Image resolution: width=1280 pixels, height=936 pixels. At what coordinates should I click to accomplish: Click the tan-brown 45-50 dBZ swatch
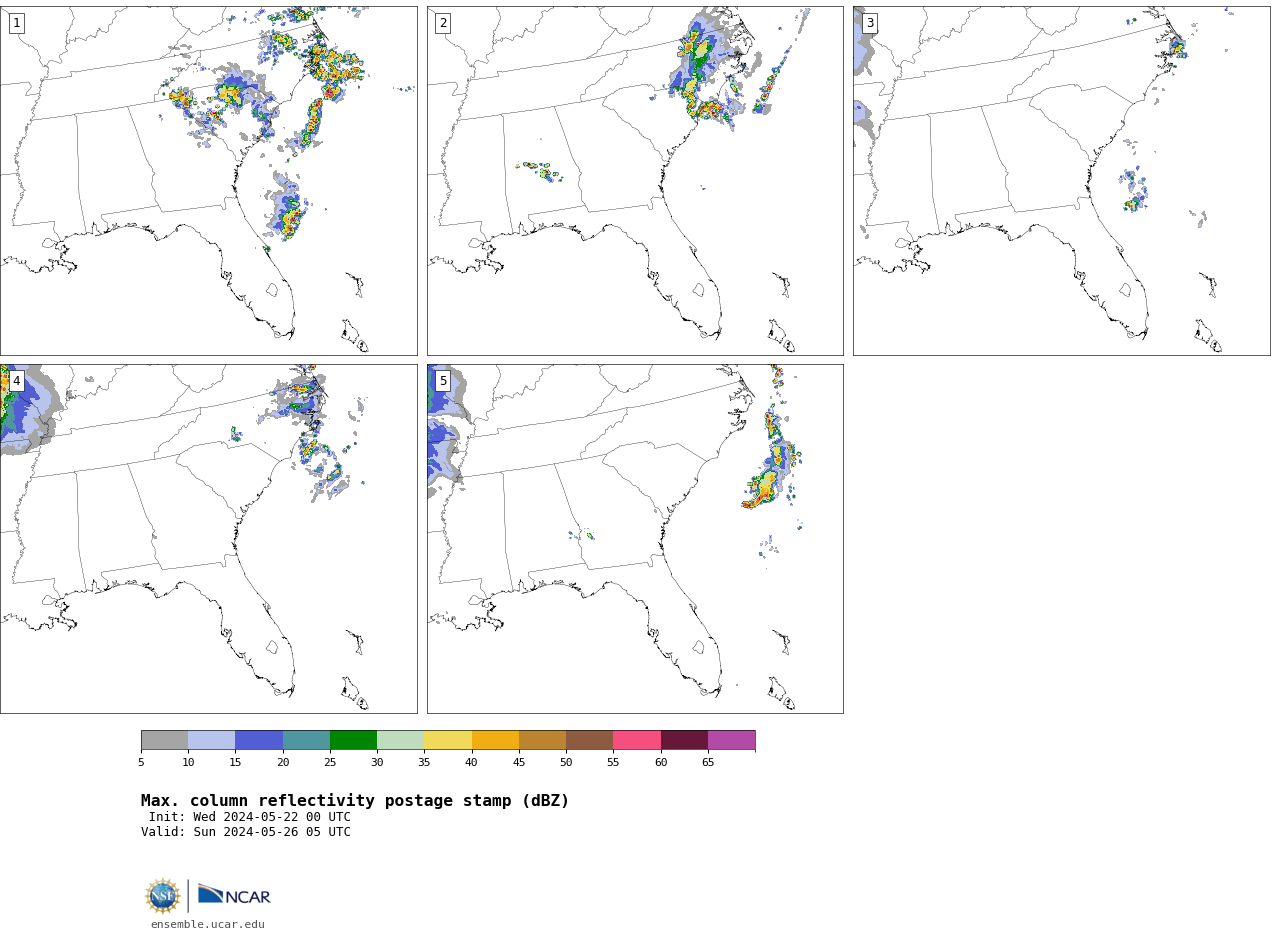point(542,740)
